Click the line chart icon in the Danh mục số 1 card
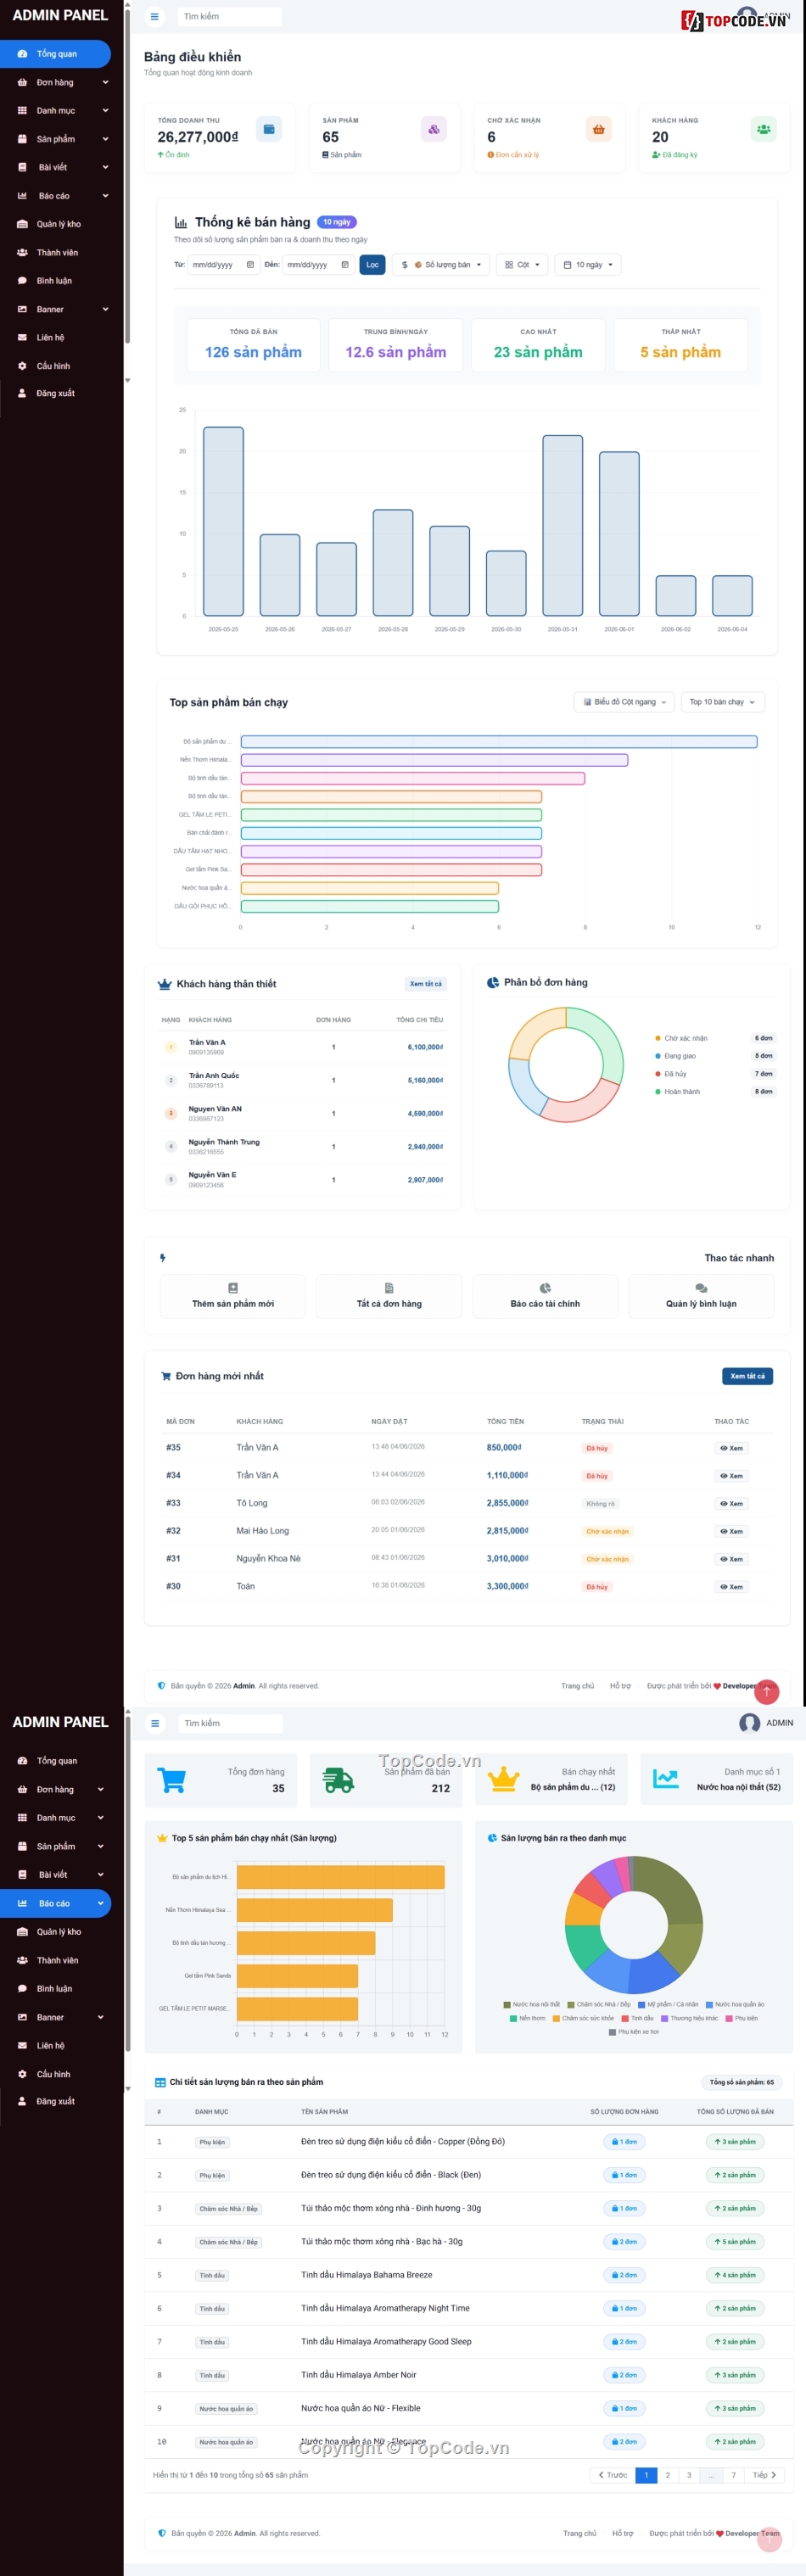806x2576 pixels. (x=666, y=1780)
